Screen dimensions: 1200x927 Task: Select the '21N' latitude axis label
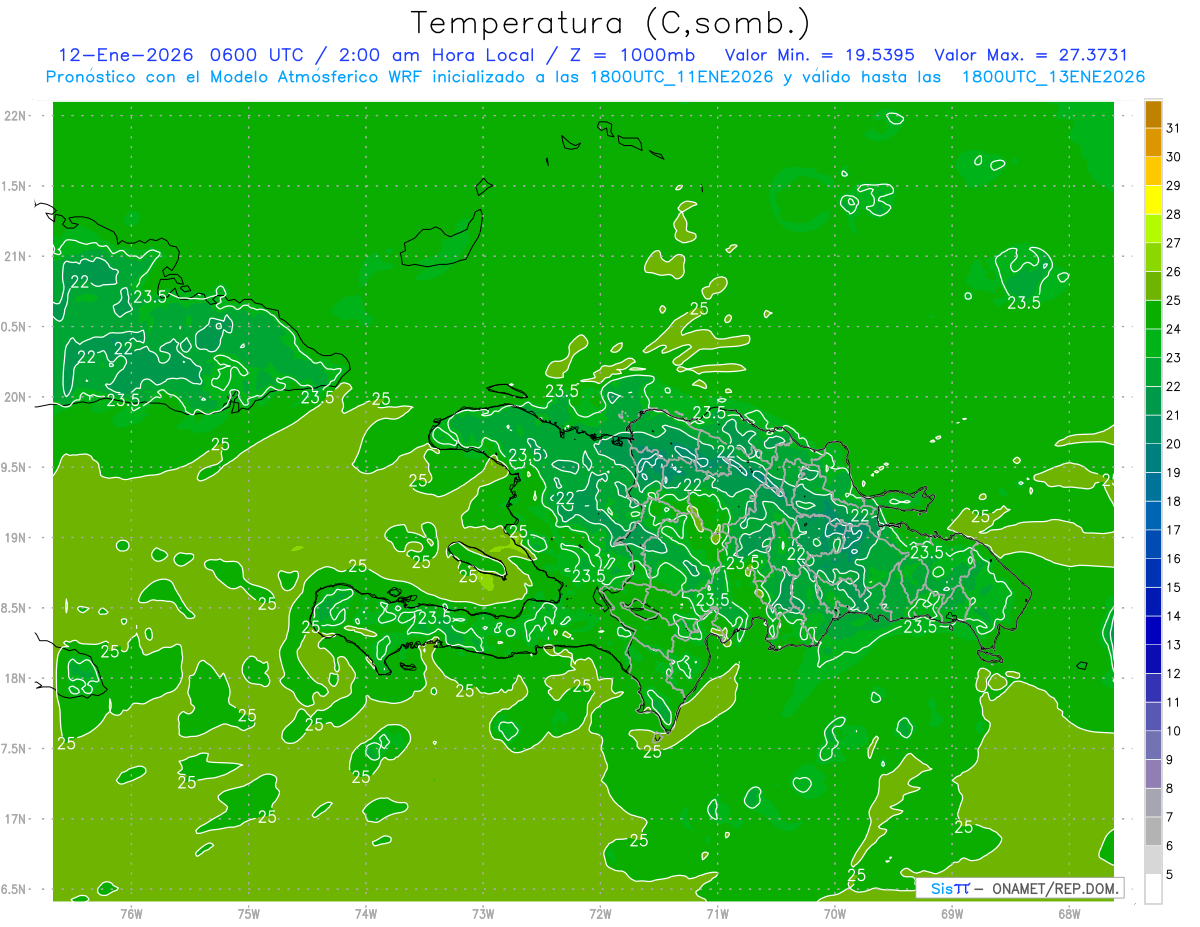click(x=15, y=256)
